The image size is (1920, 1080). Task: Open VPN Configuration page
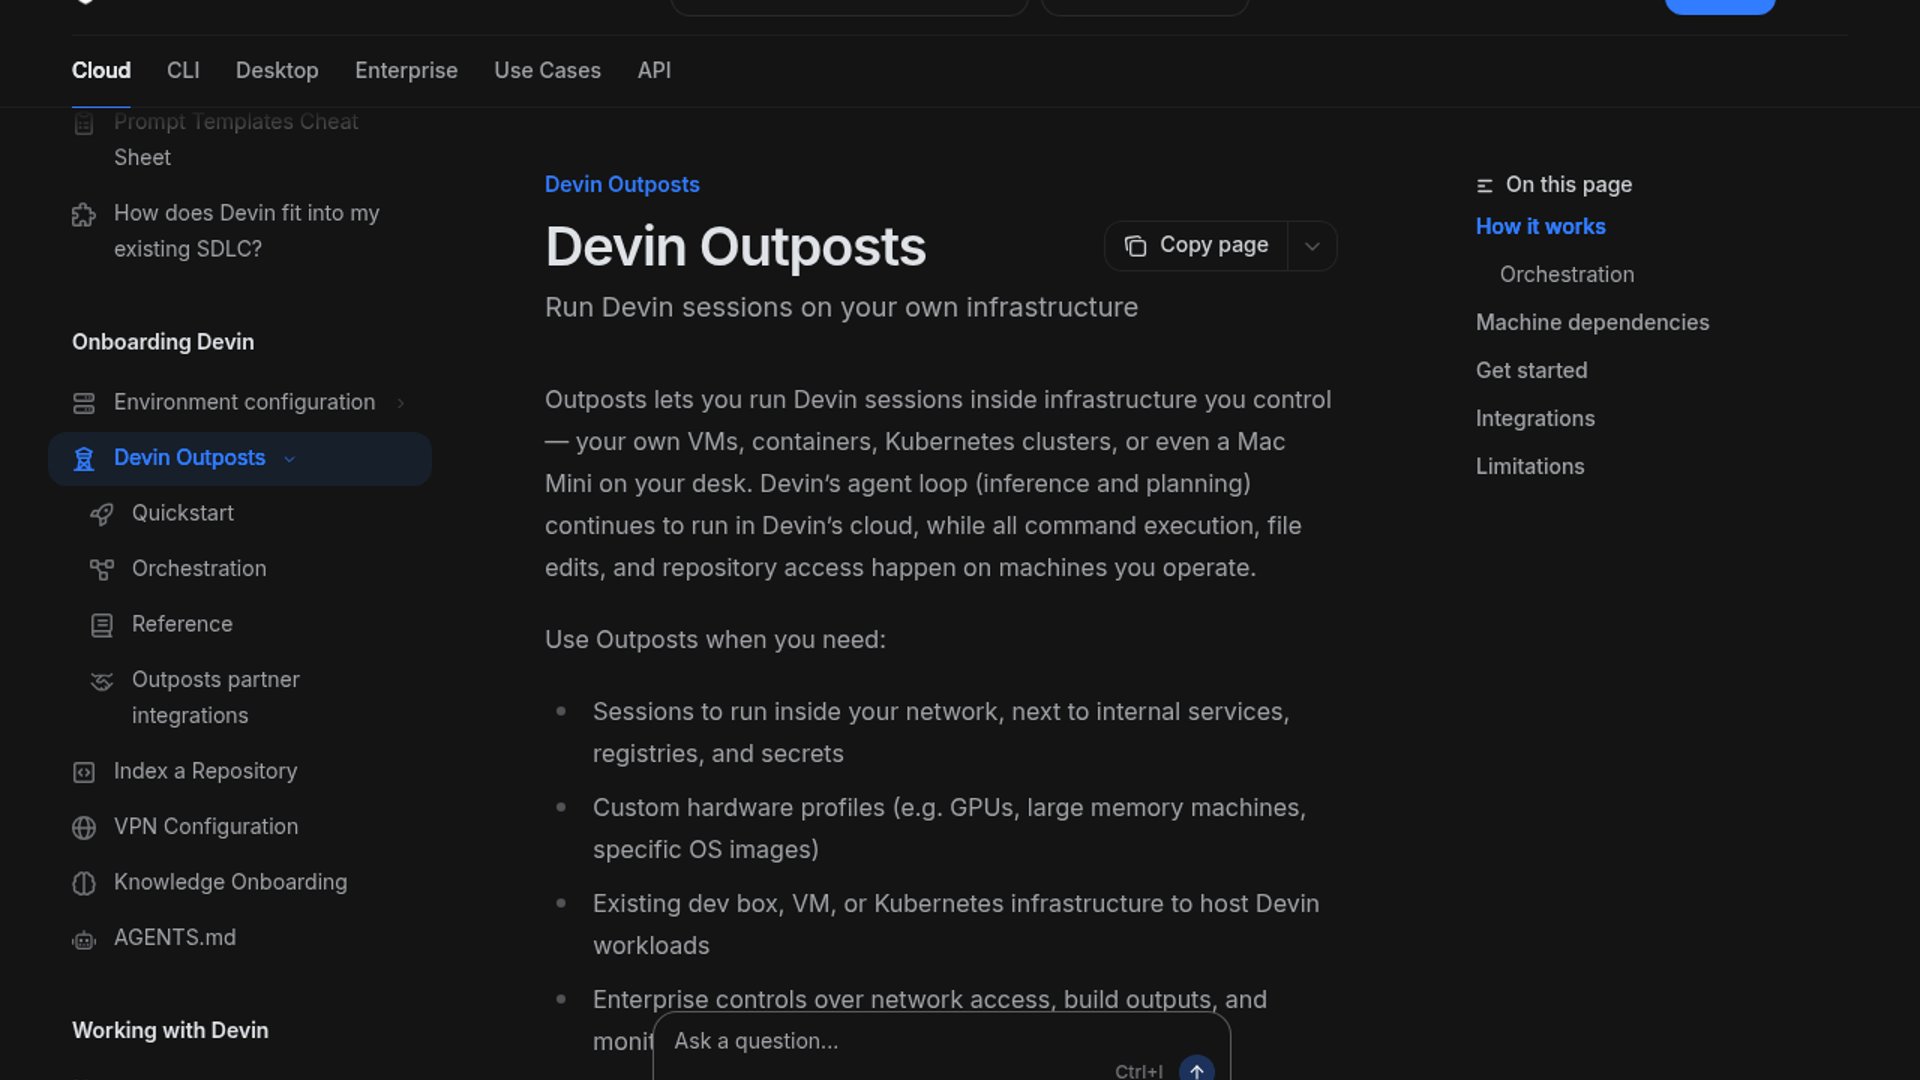click(206, 827)
